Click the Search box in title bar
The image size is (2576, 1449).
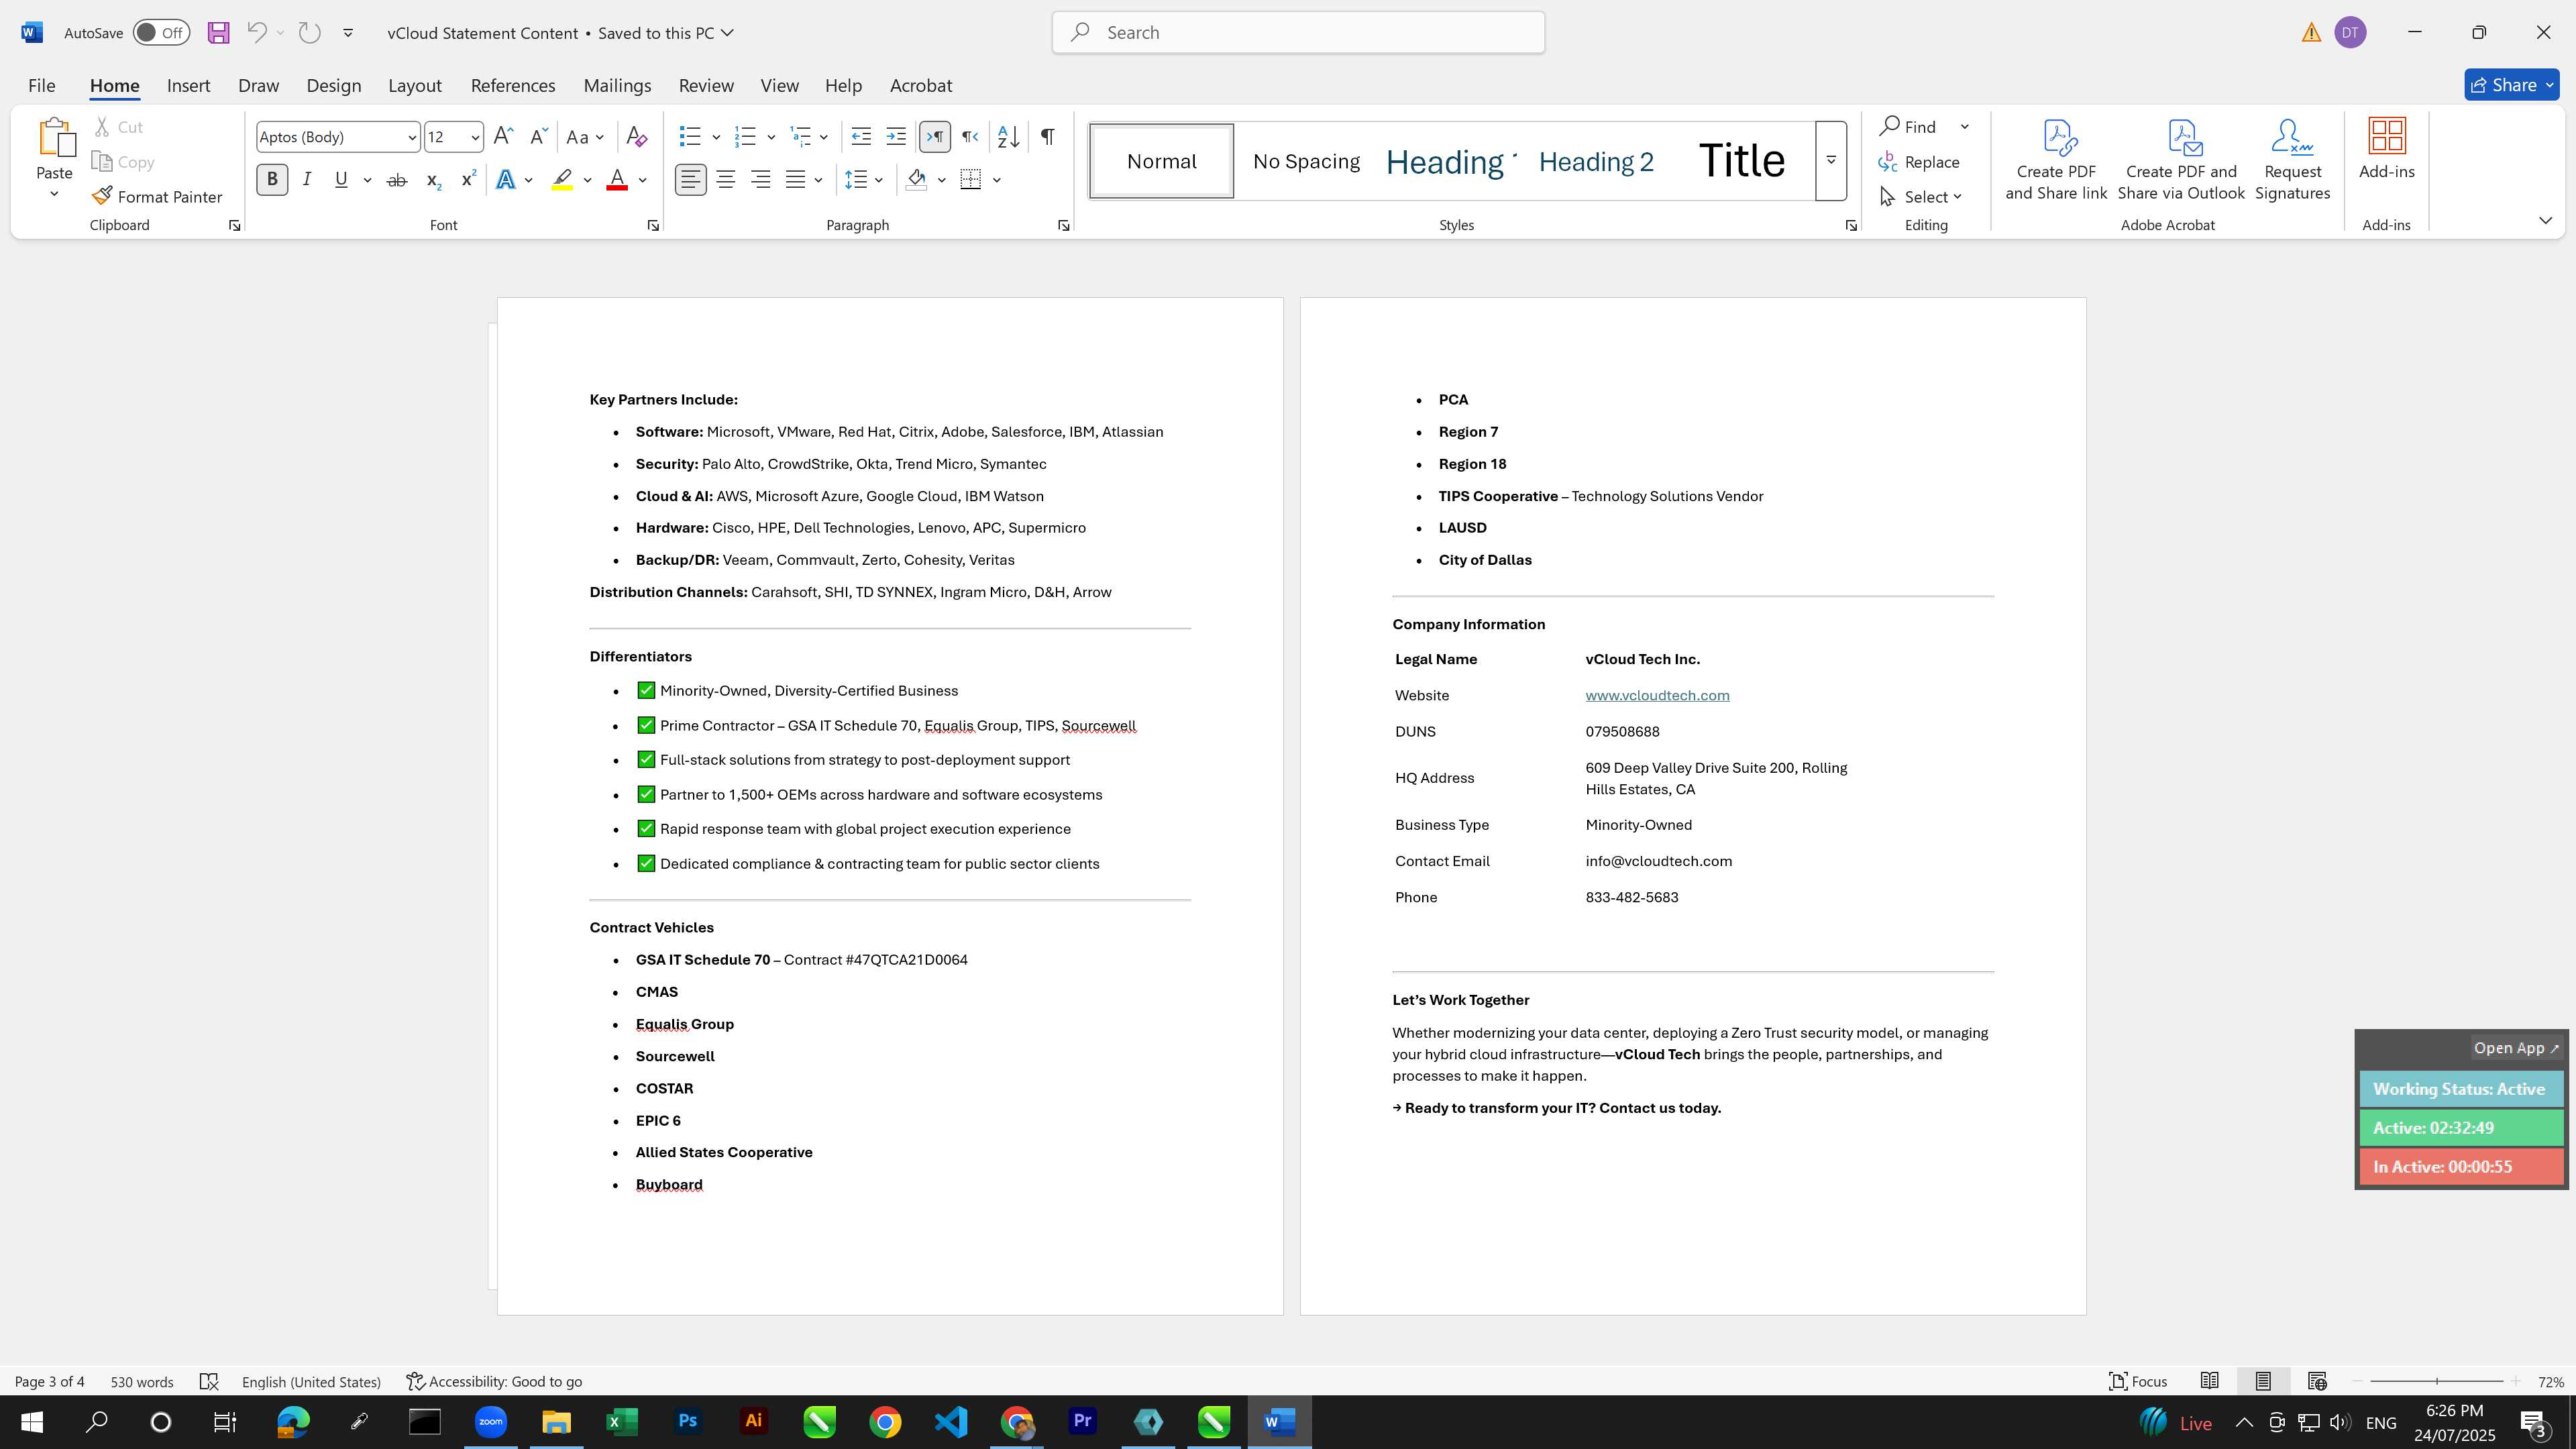[x=1298, y=32]
